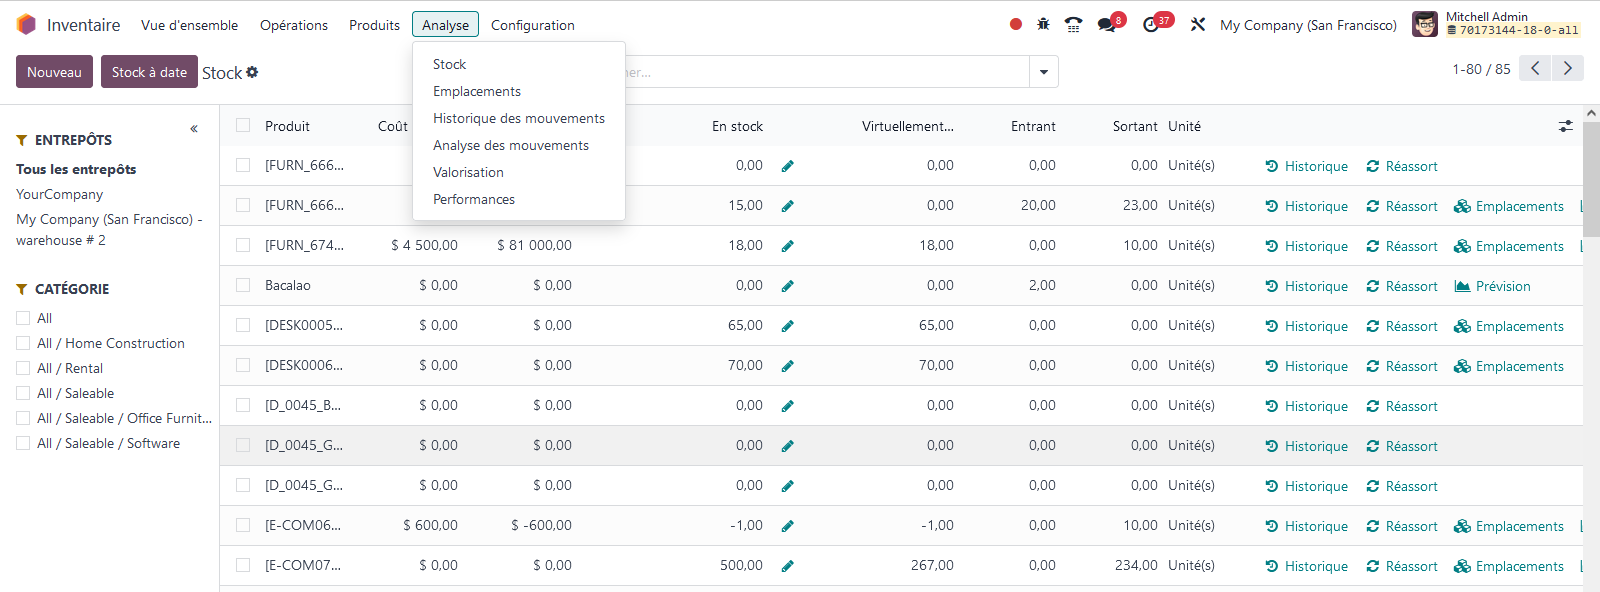Click the red recording indicator icon

coord(1016,24)
